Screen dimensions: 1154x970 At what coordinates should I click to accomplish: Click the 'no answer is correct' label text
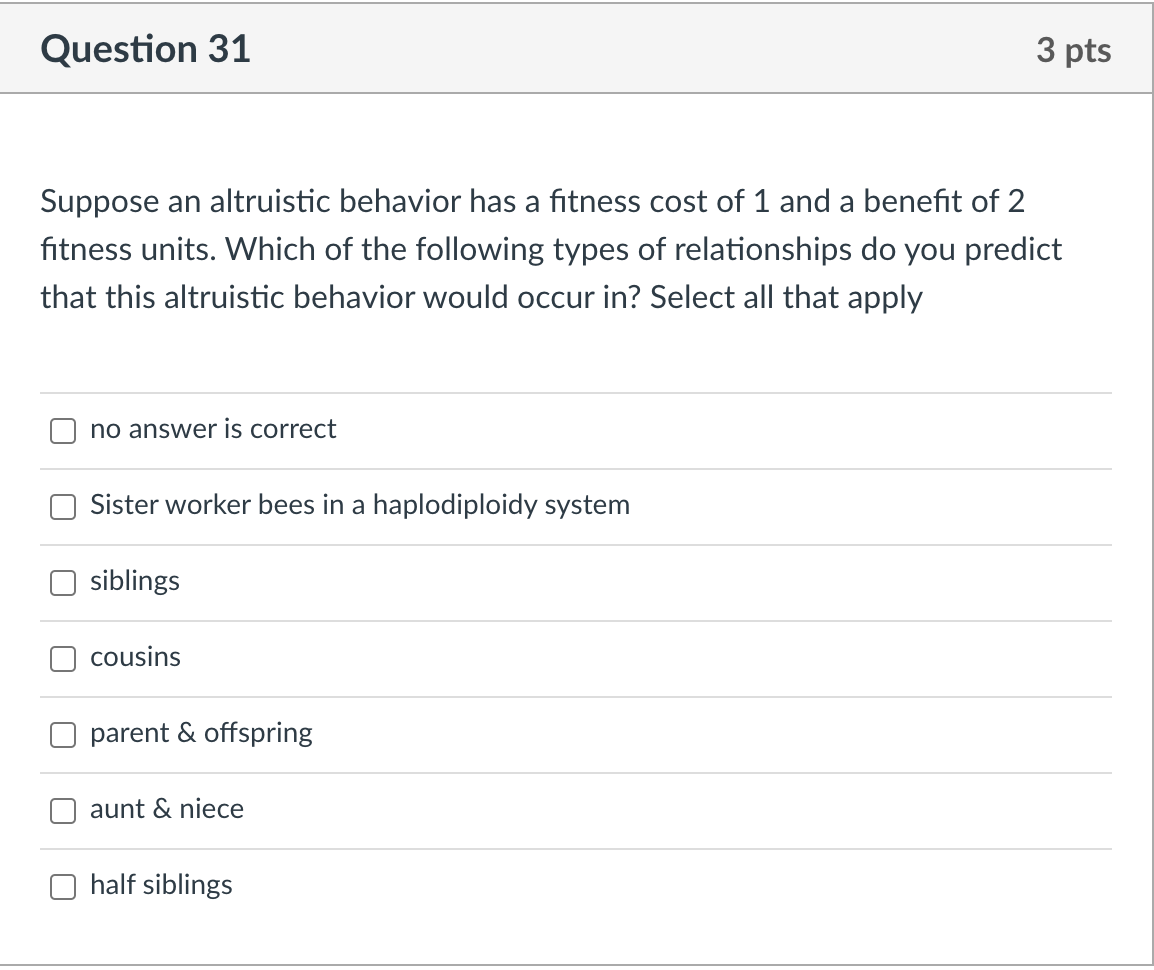213,429
